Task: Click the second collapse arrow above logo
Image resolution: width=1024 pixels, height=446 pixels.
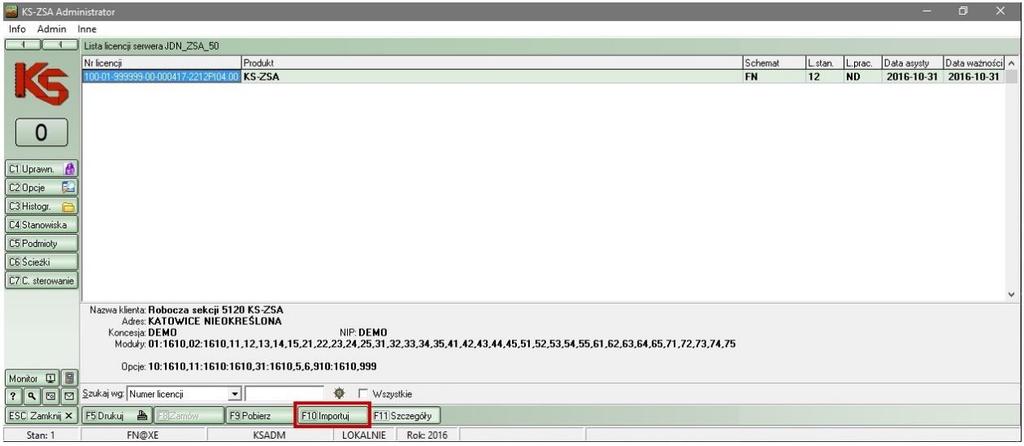Action: (x=60, y=46)
